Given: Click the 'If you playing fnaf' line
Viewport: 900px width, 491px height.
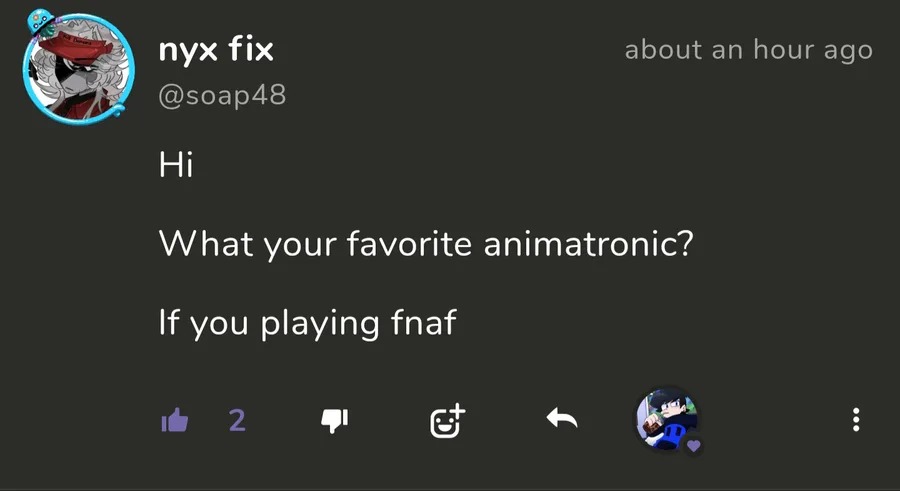Looking at the screenshot, I should point(307,323).
